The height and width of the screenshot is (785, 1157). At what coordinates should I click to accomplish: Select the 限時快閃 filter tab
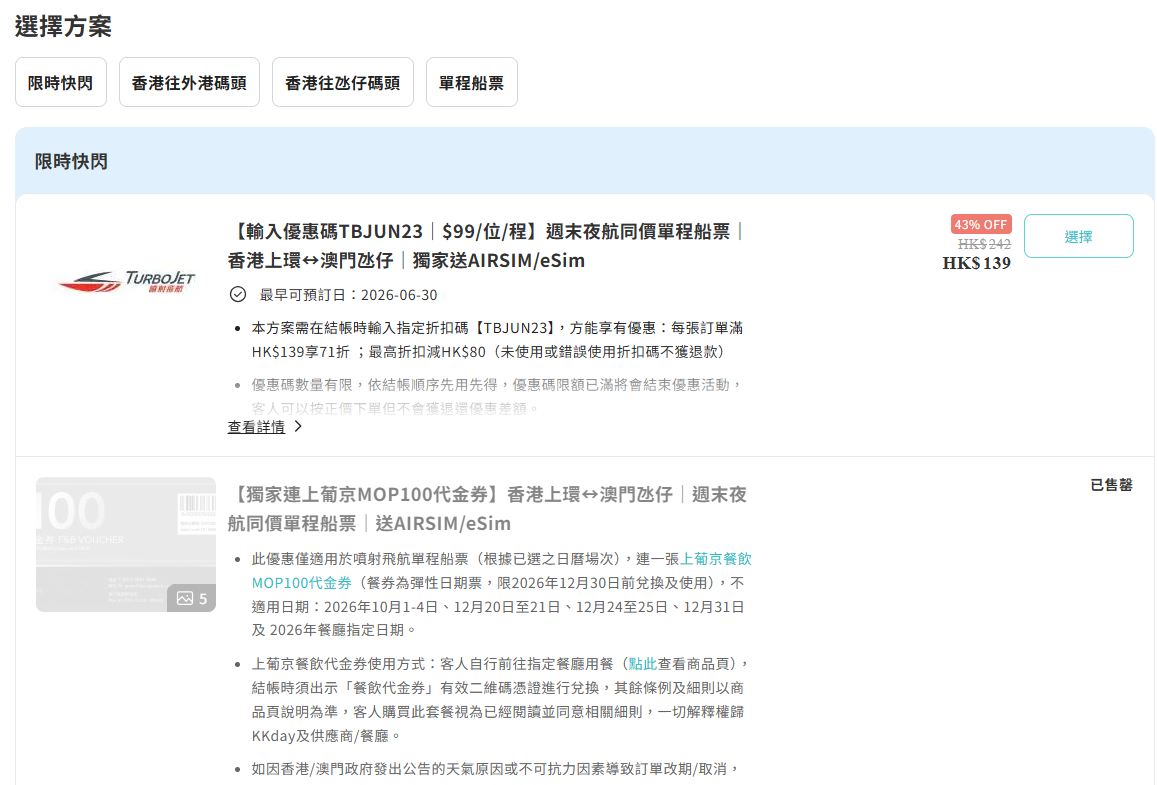pyautogui.click(x=61, y=83)
